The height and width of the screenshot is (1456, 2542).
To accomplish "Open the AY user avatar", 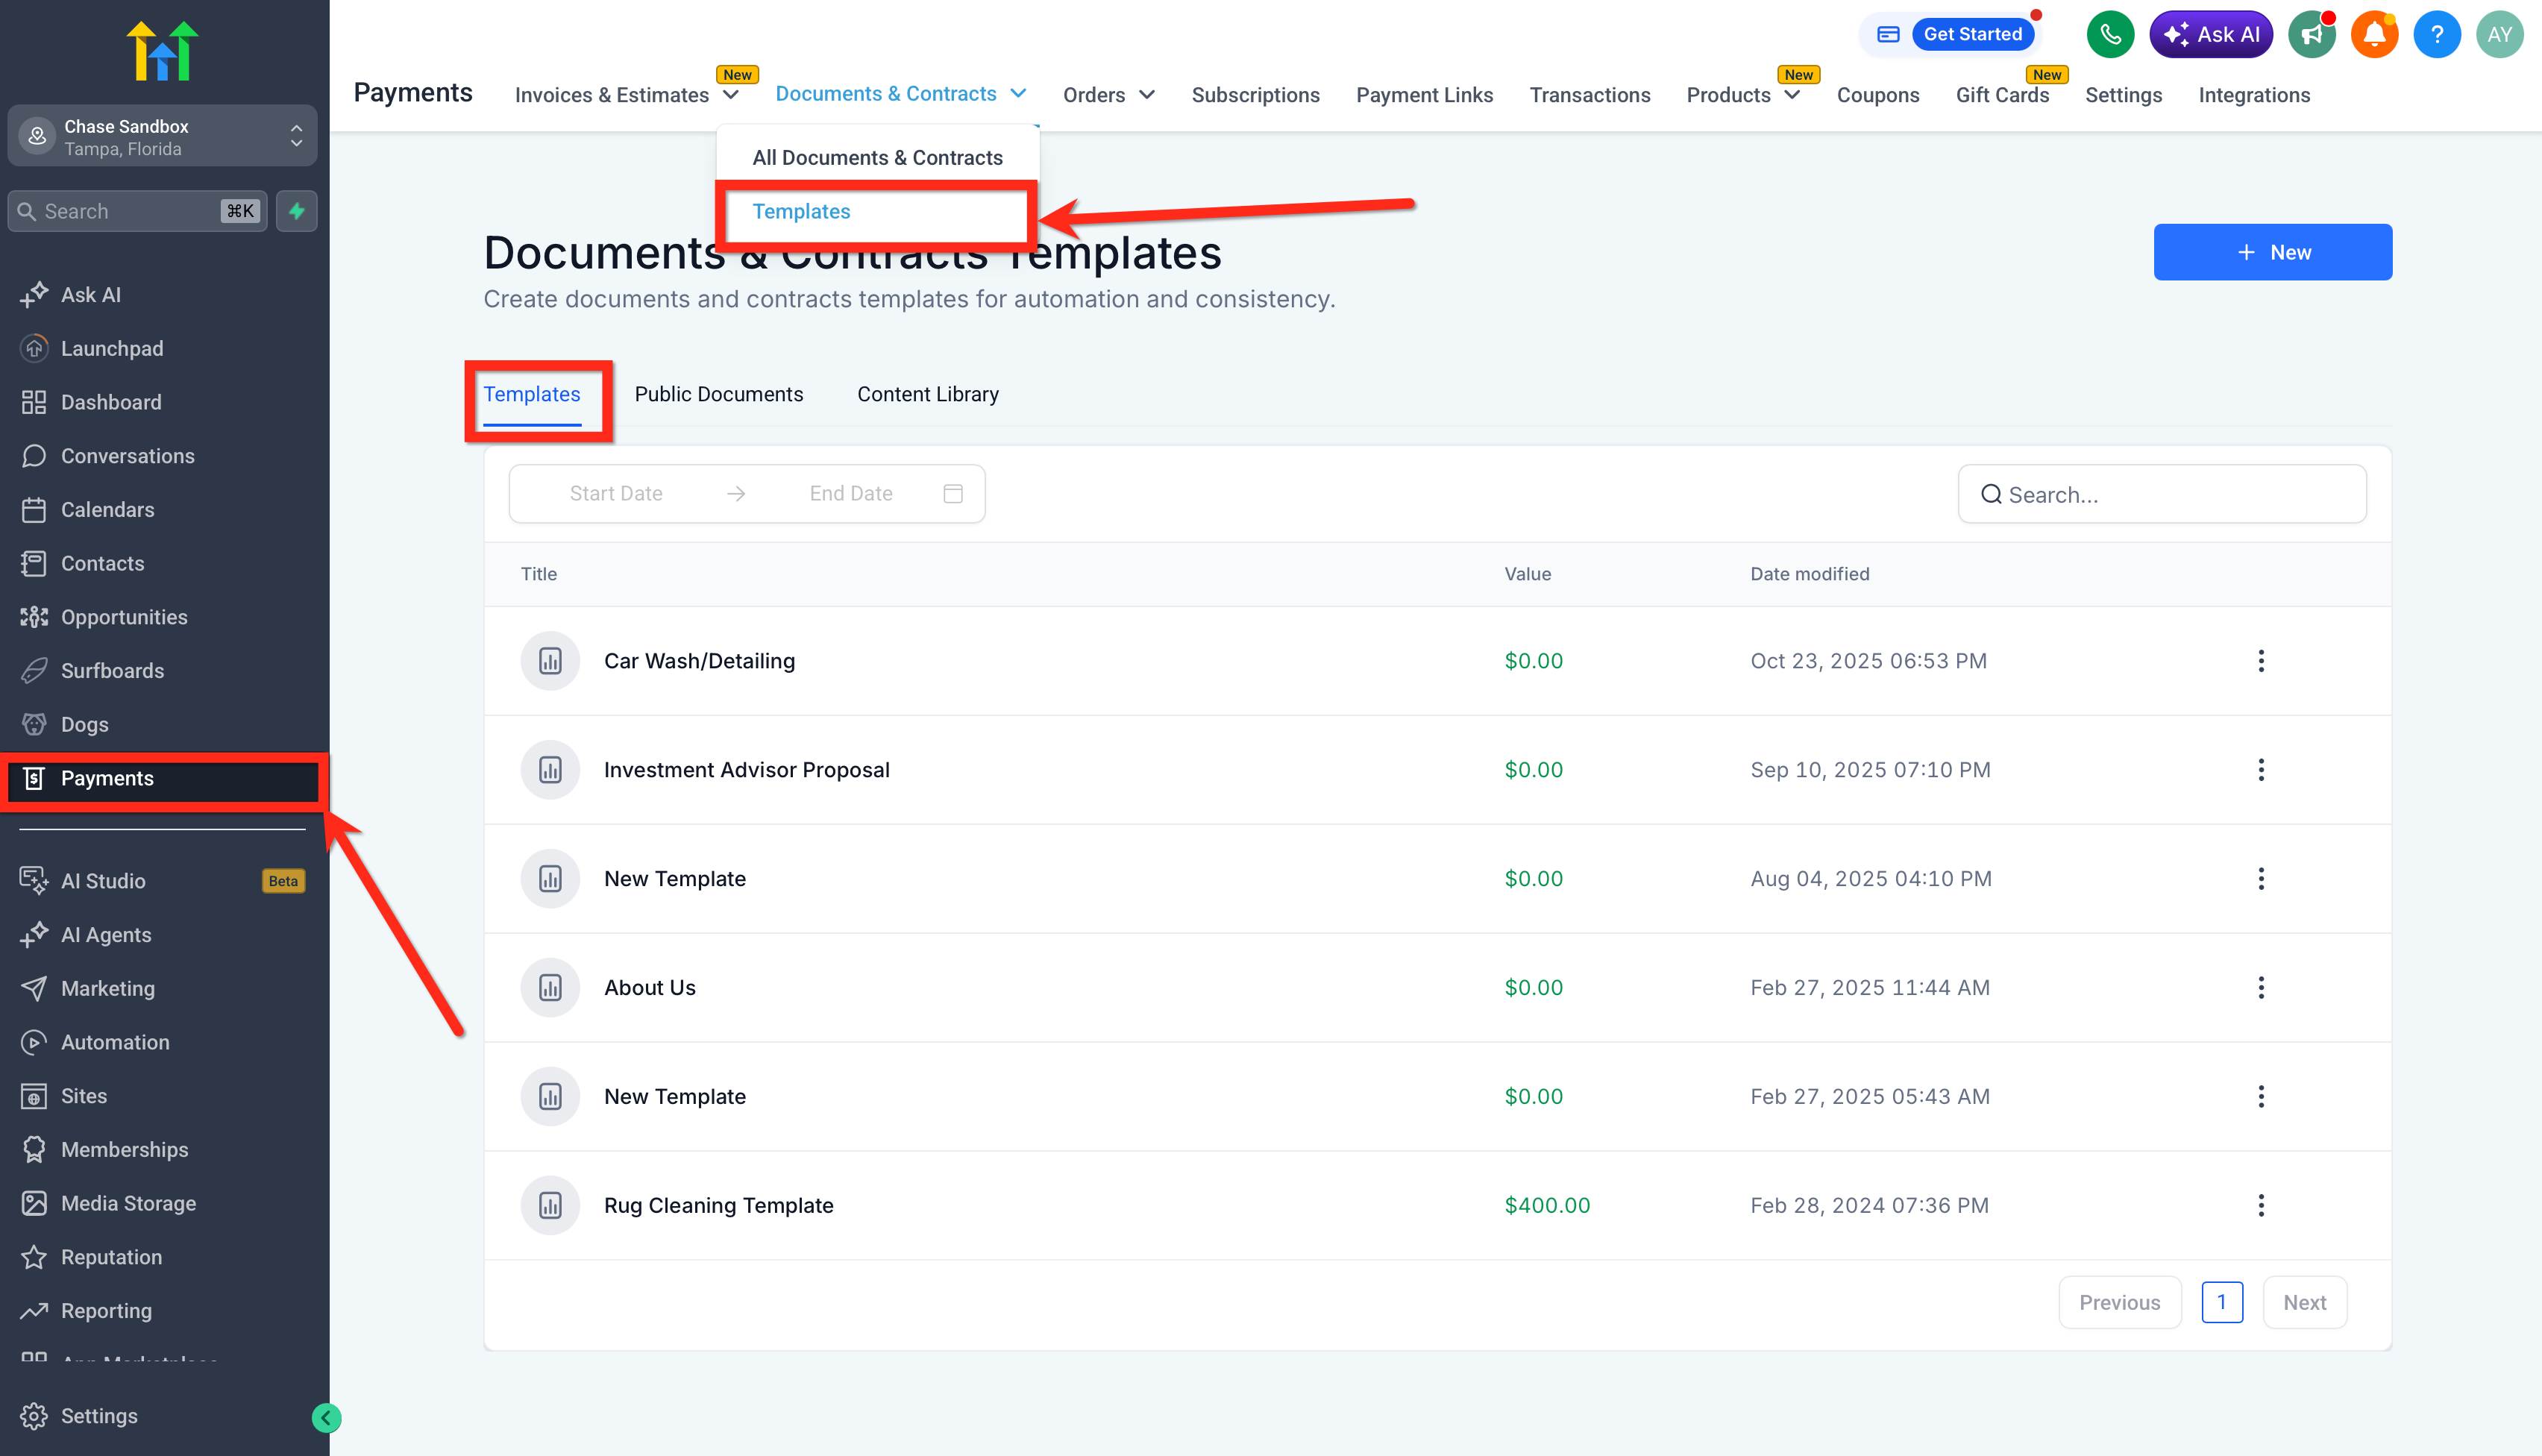I will click(2499, 35).
